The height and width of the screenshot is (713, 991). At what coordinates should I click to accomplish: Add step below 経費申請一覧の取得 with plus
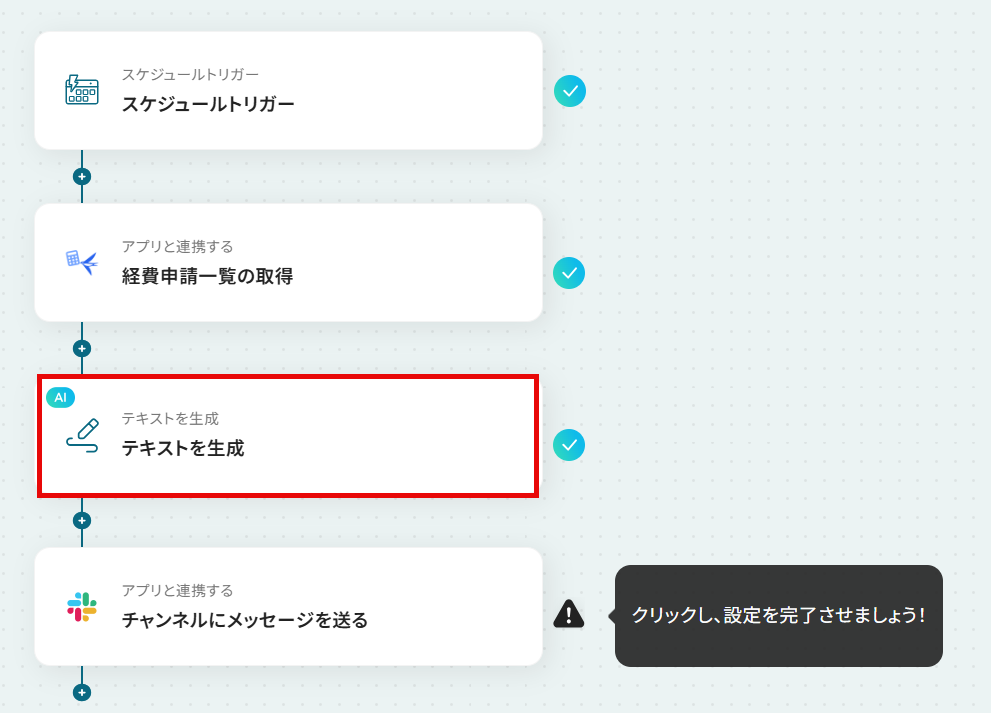tap(82, 348)
